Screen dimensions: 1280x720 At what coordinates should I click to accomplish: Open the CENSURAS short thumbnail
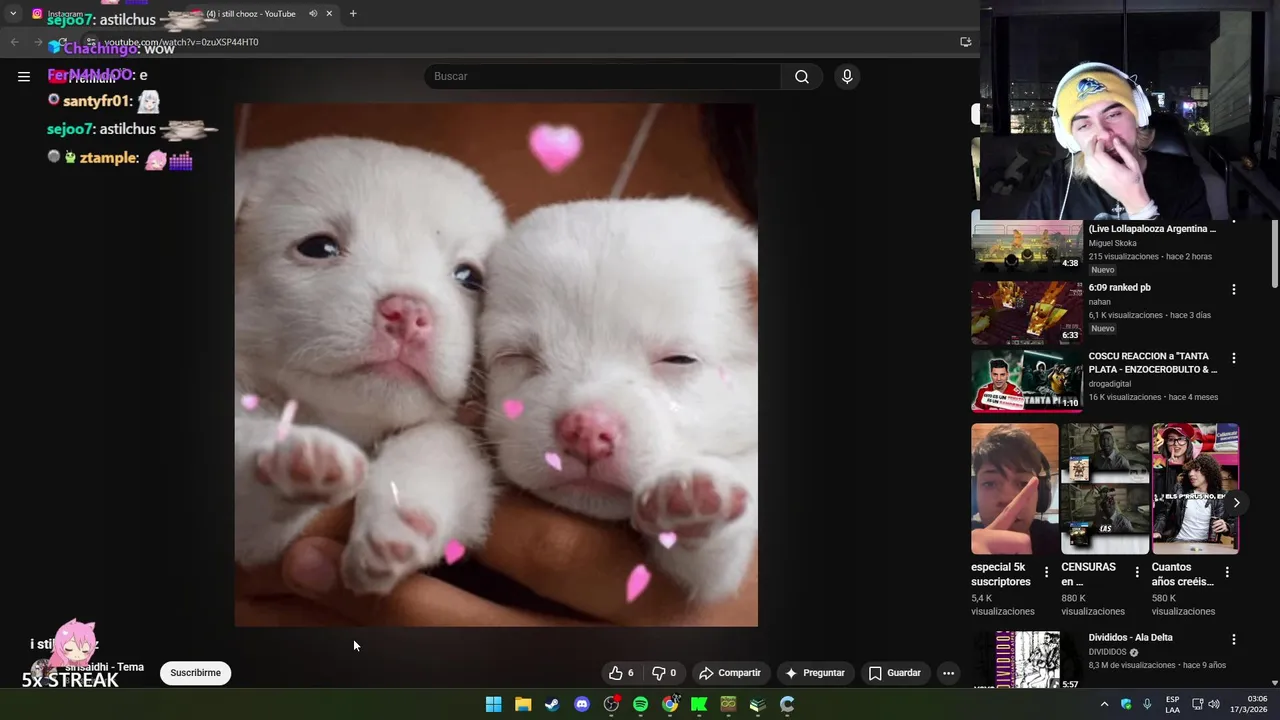(x=1105, y=489)
